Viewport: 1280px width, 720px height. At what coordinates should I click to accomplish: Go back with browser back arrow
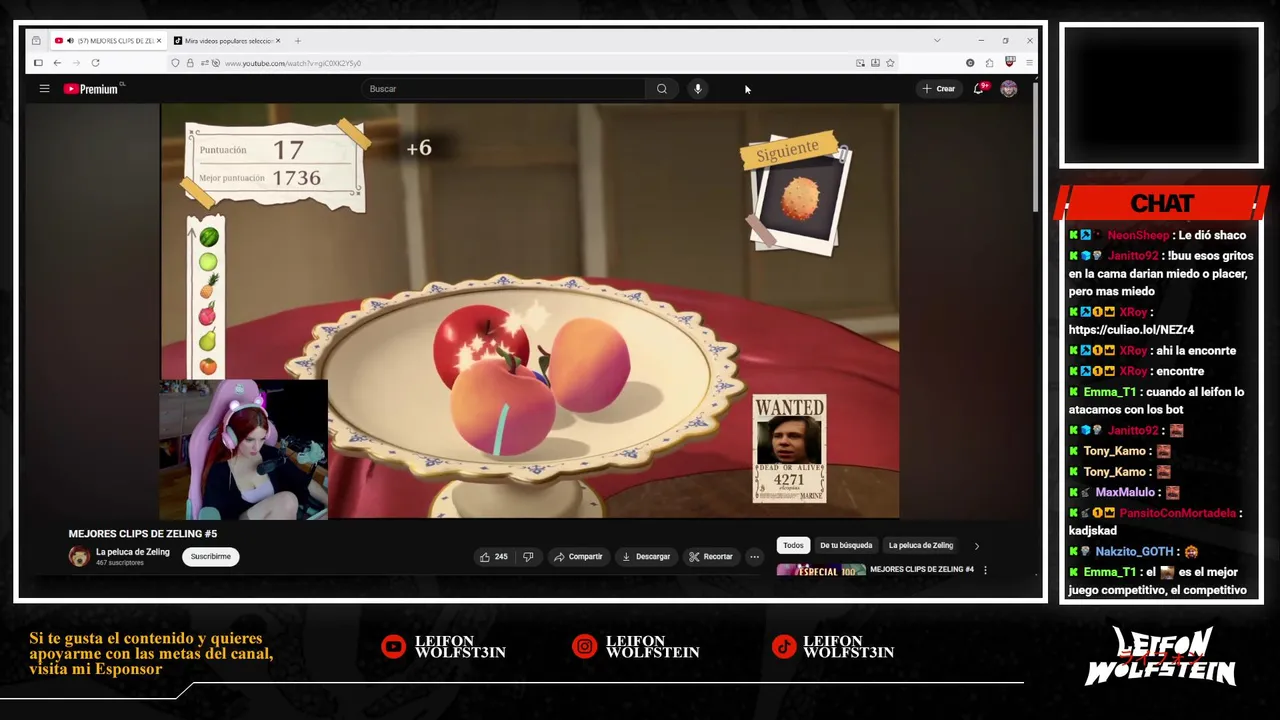pyautogui.click(x=57, y=63)
